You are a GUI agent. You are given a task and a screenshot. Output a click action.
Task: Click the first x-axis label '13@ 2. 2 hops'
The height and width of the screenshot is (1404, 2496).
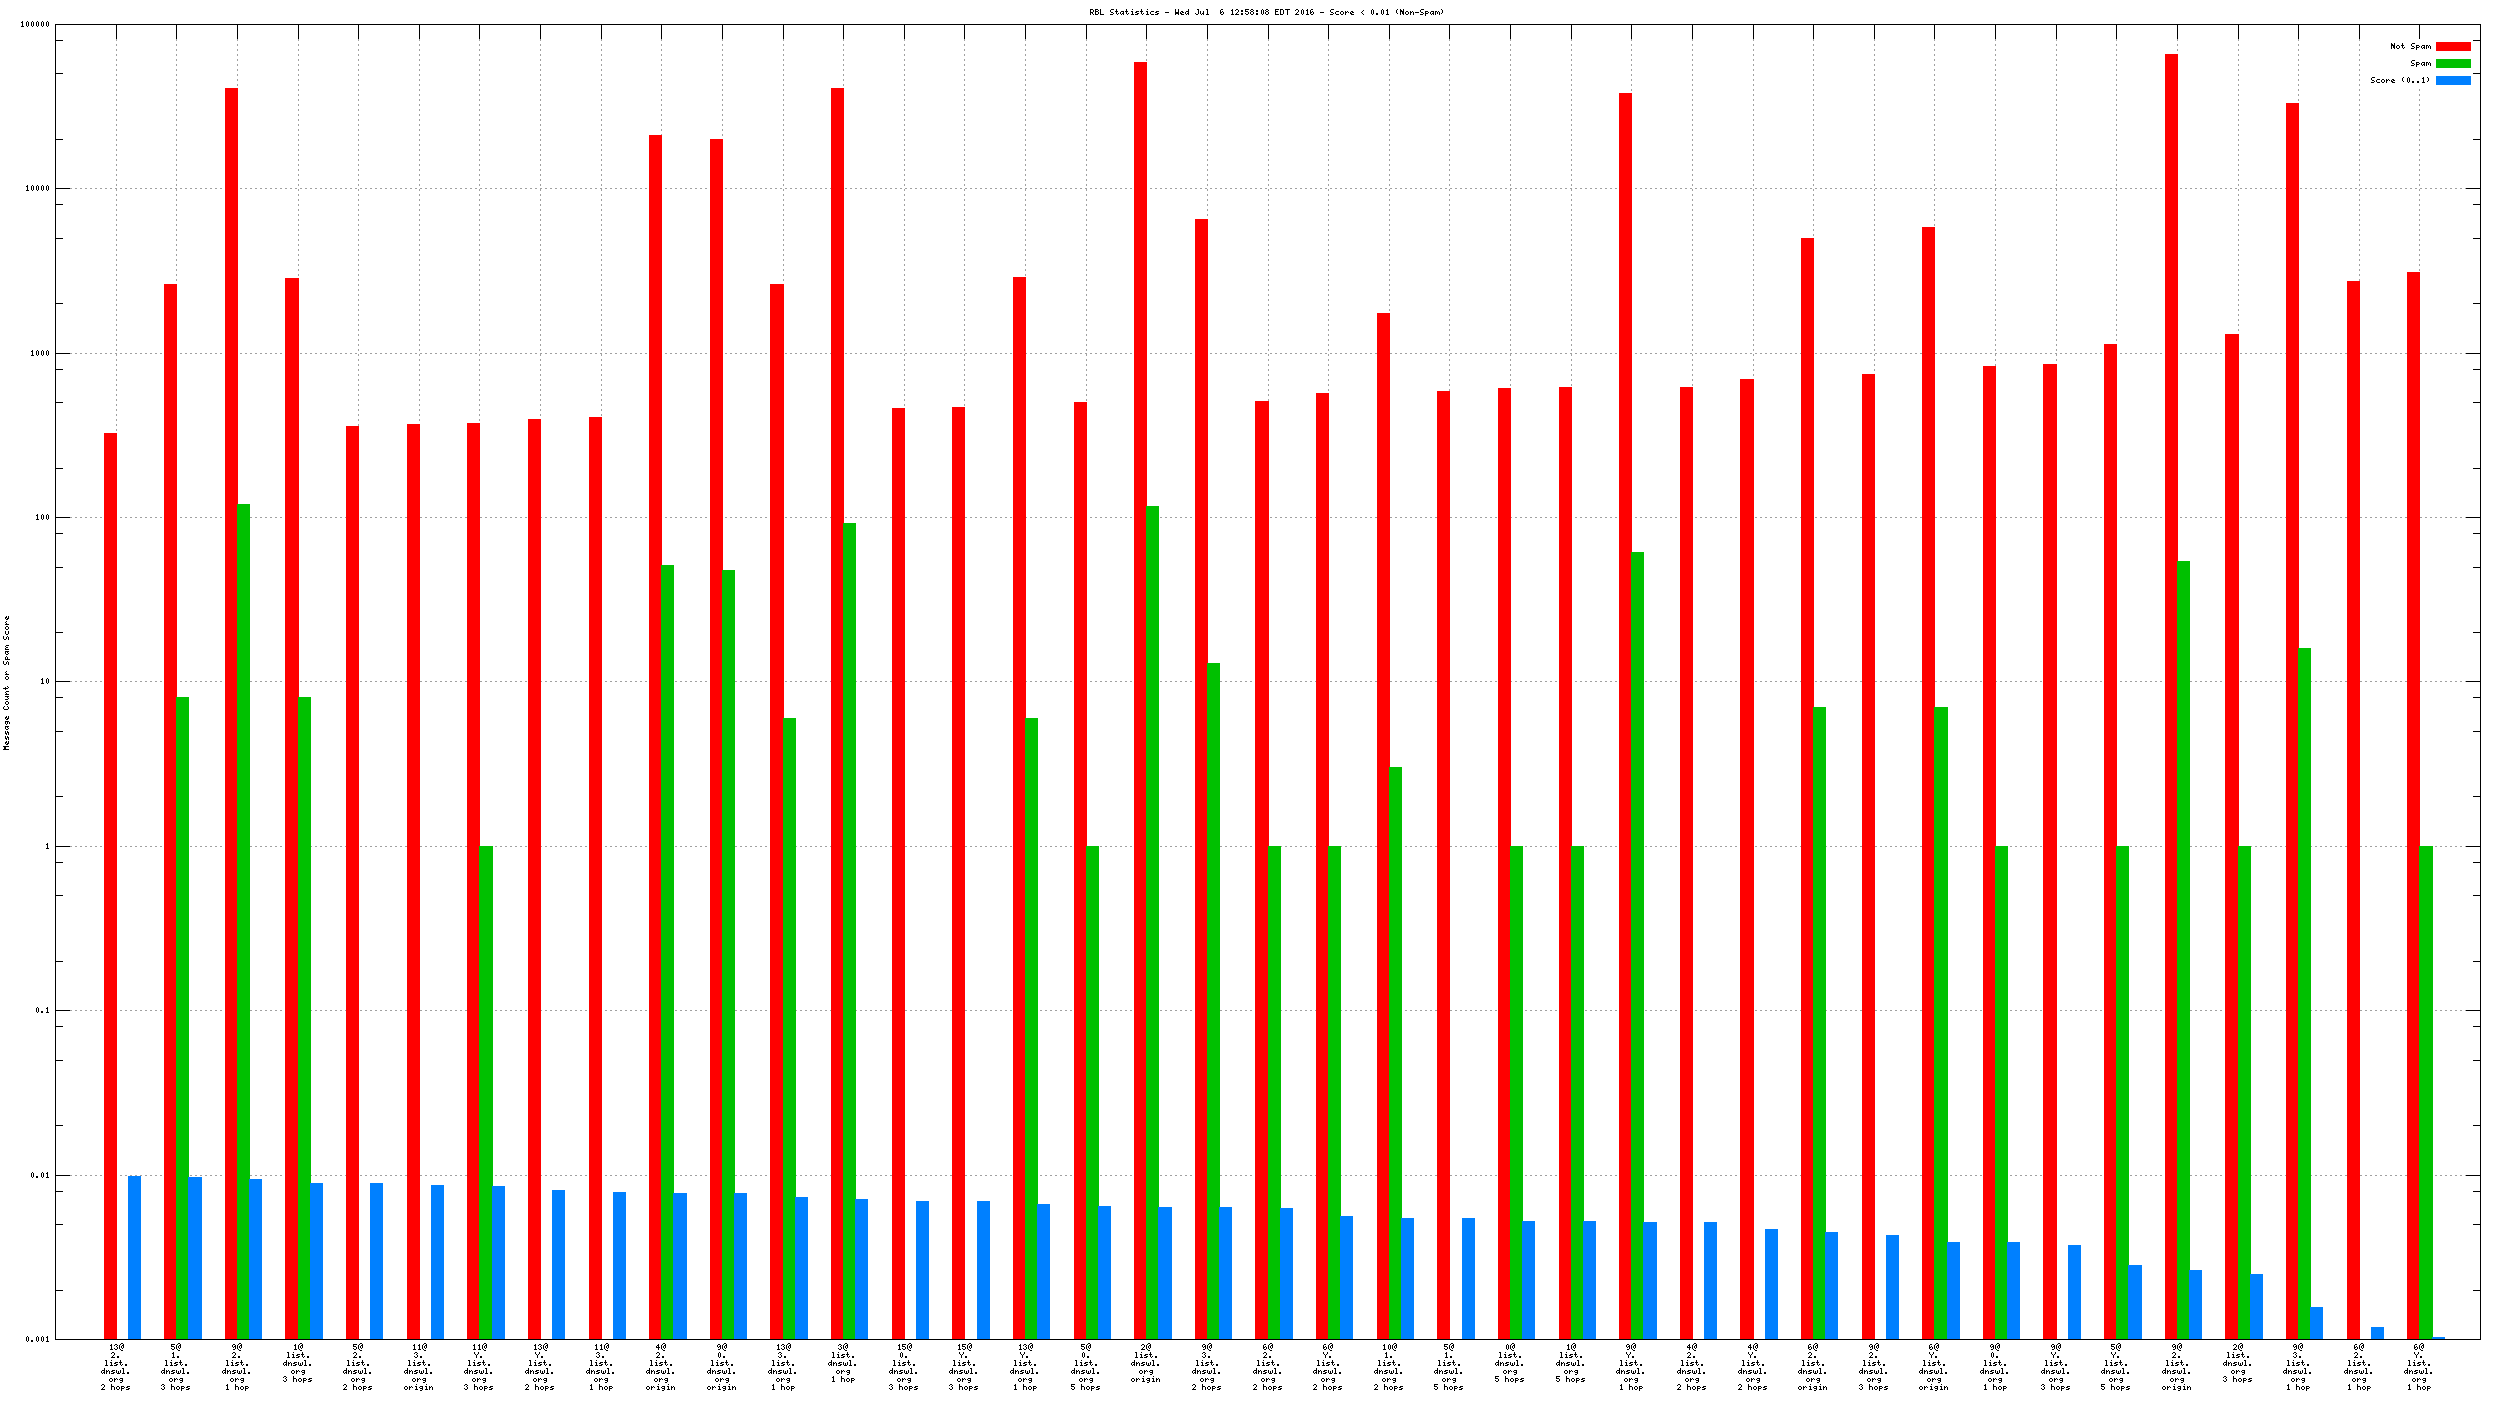(116, 1367)
